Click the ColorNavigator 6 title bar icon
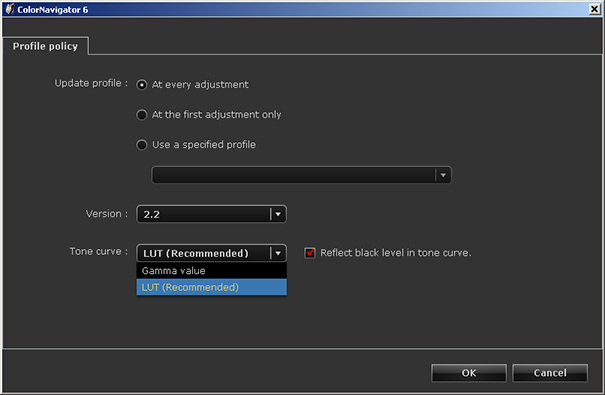Viewport: 605px width, 395px height. [9, 9]
